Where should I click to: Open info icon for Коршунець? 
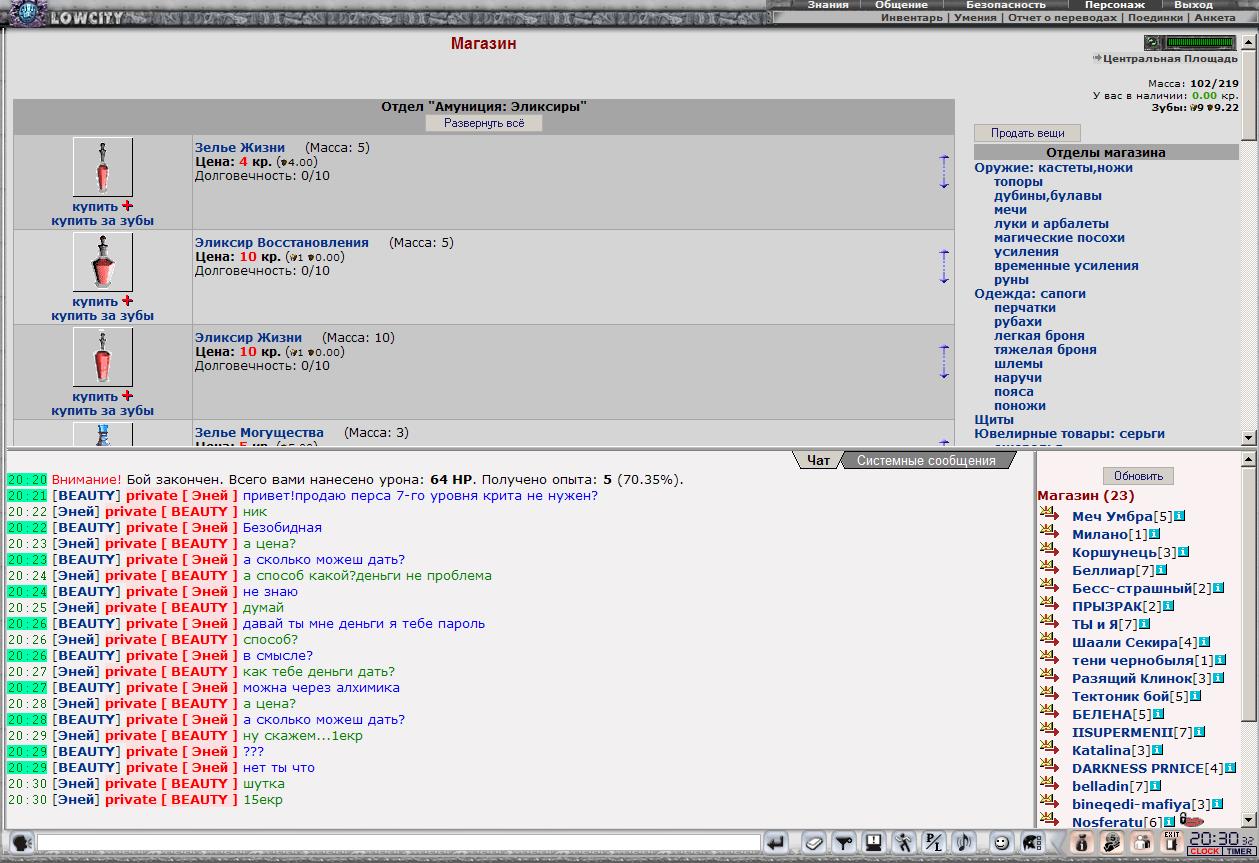(x=1184, y=552)
